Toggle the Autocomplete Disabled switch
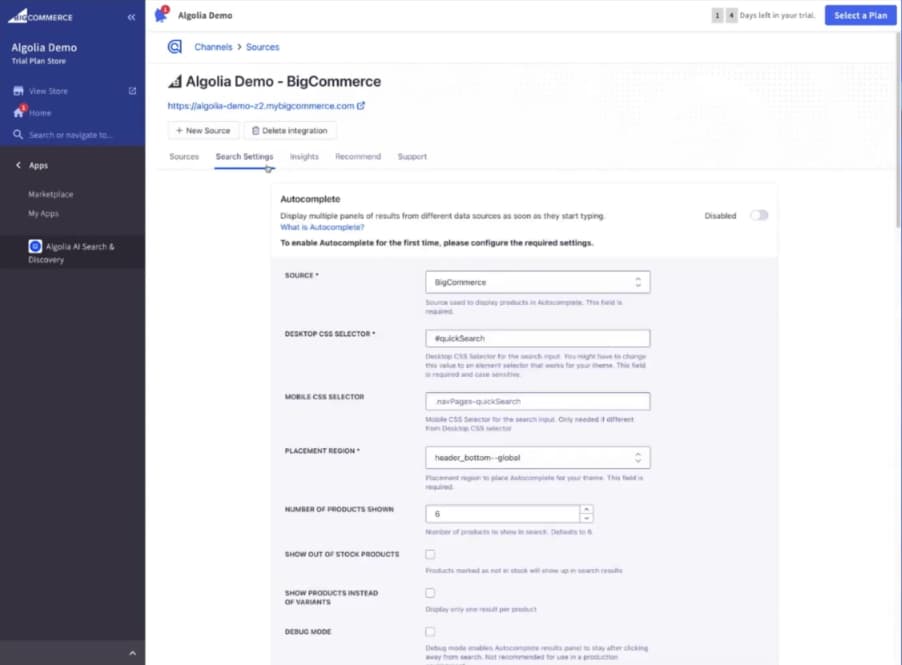The width and height of the screenshot is (902, 665). click(759, 216)
